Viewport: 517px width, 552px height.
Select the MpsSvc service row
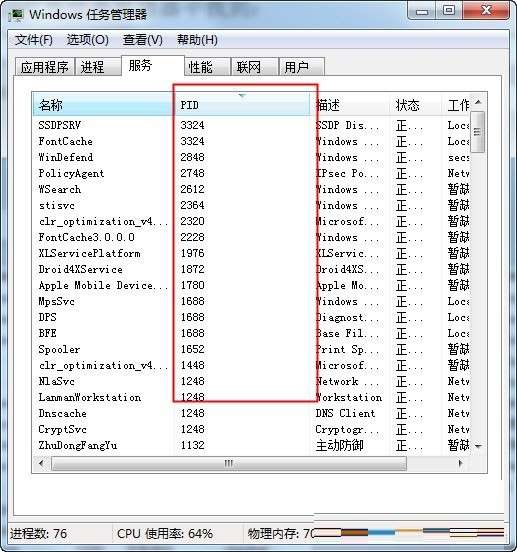coord(252,302)
